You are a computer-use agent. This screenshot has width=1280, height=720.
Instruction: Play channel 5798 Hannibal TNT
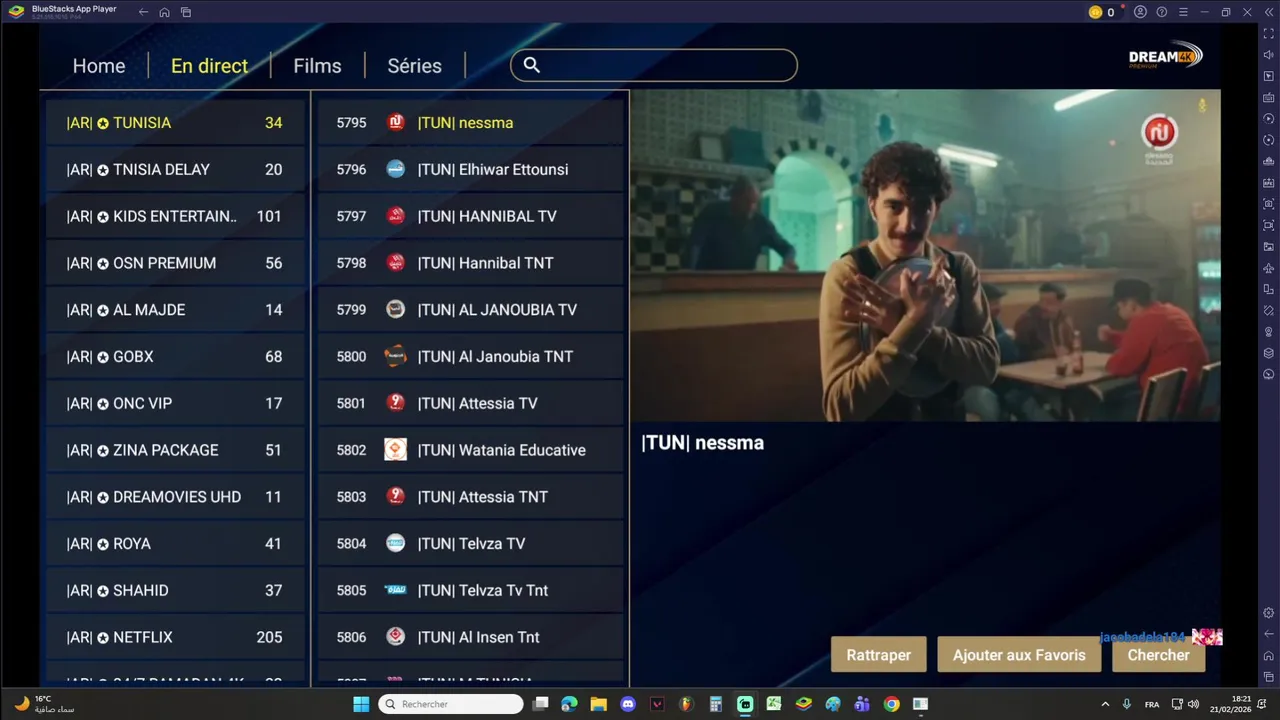tap(471, 263)
